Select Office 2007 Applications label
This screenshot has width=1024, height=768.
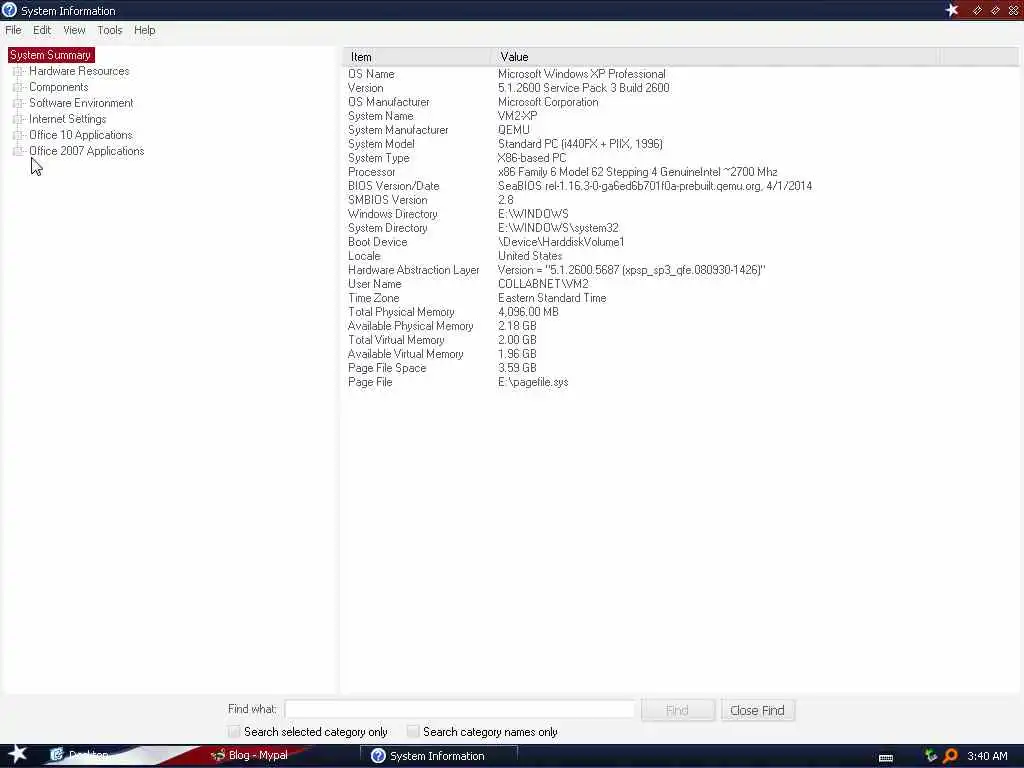(86, 151)
